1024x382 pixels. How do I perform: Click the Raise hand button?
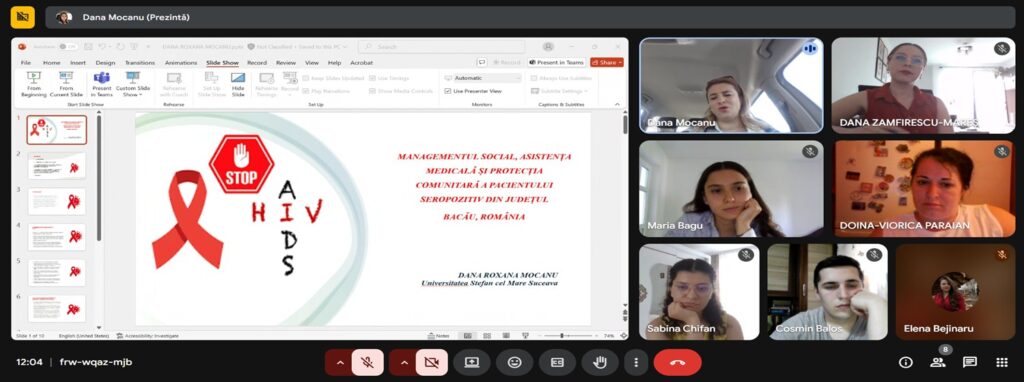(600, 362)
